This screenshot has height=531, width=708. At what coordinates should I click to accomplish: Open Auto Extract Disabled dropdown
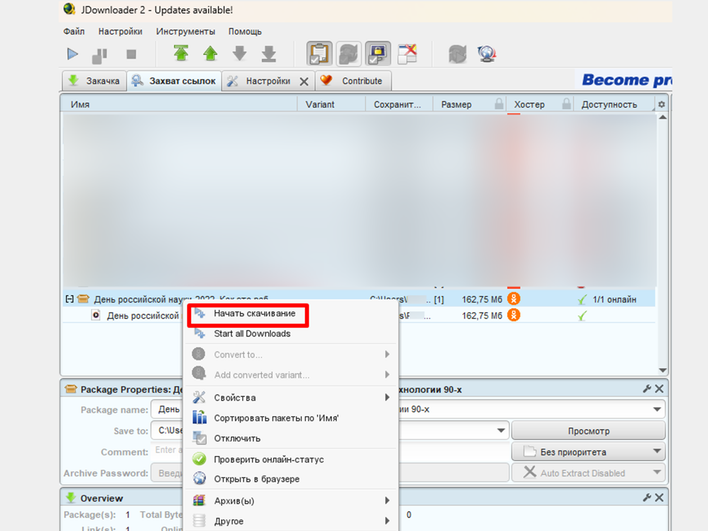coord(588,473)
